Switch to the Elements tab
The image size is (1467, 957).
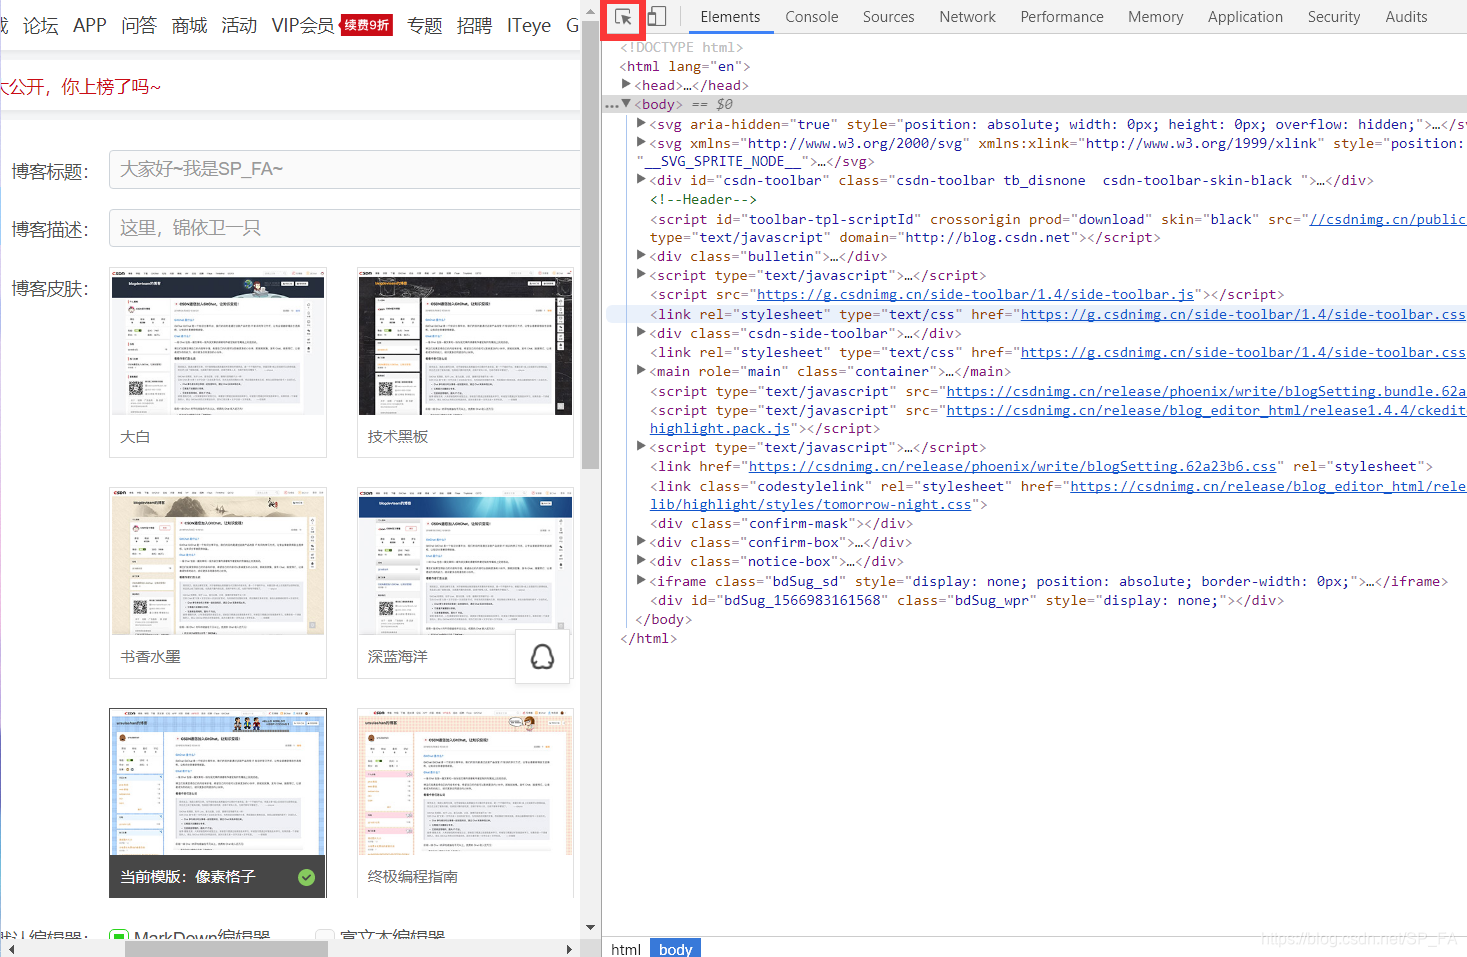tap(730, 17)
